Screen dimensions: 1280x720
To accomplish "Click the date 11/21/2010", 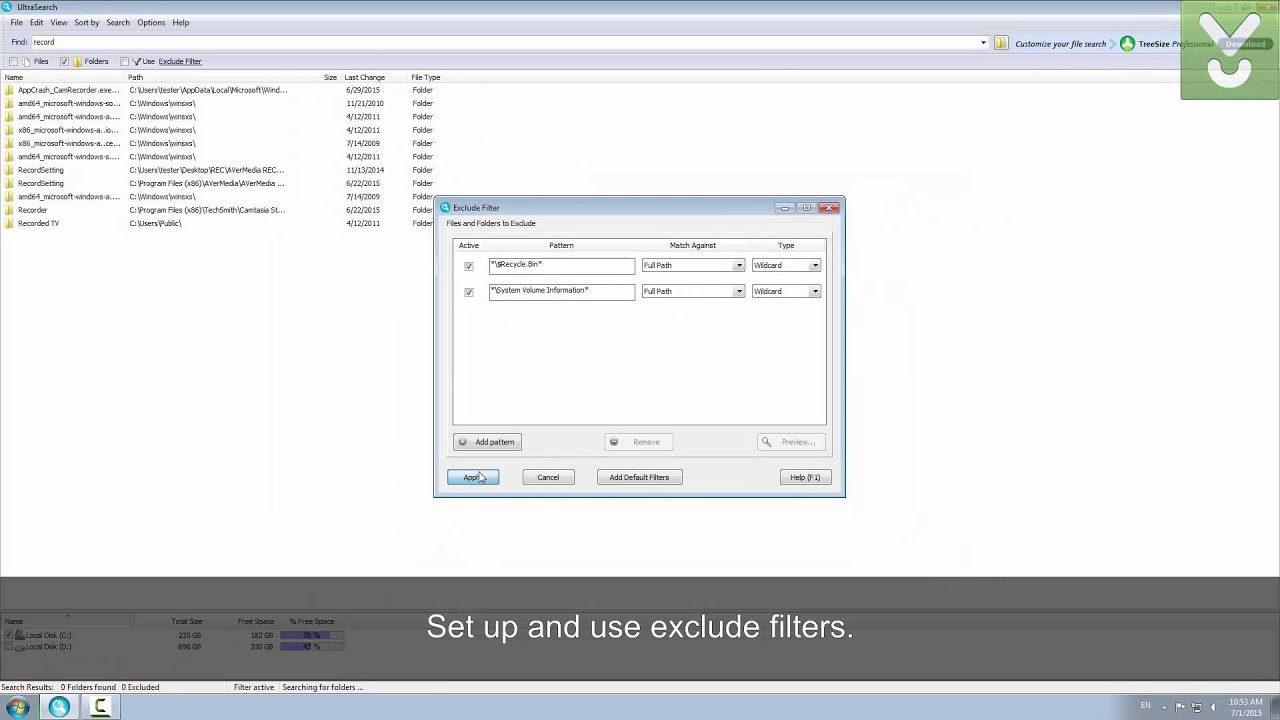I will point(365,103).
